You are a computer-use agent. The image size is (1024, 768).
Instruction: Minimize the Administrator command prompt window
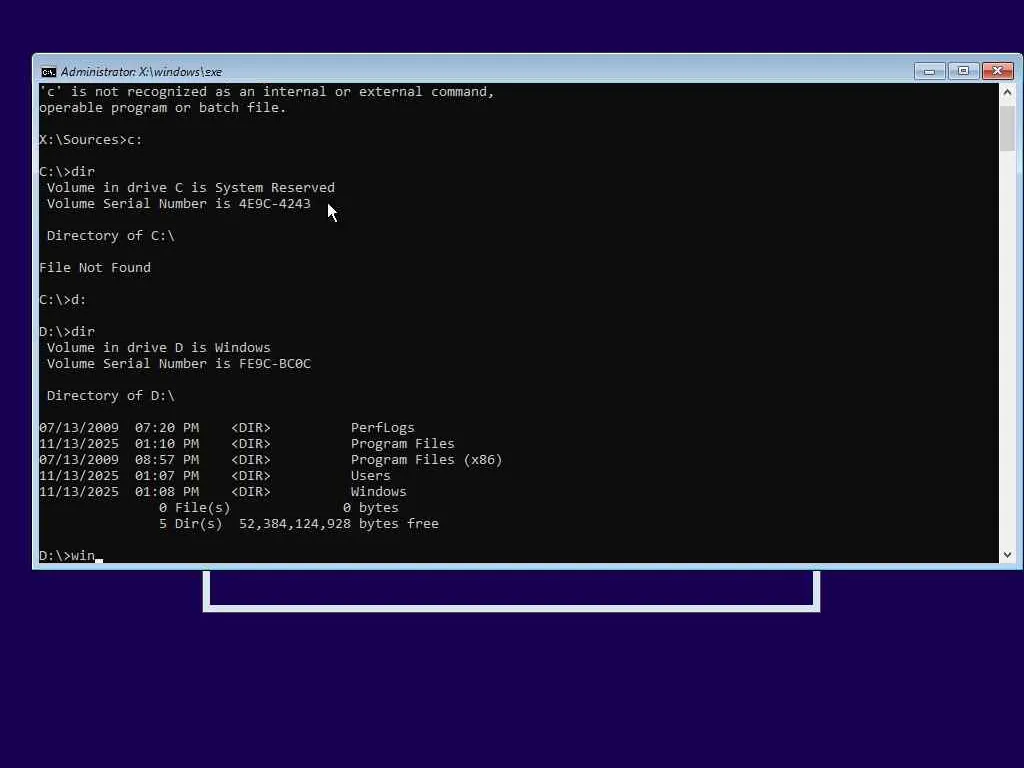coord(929,71)
